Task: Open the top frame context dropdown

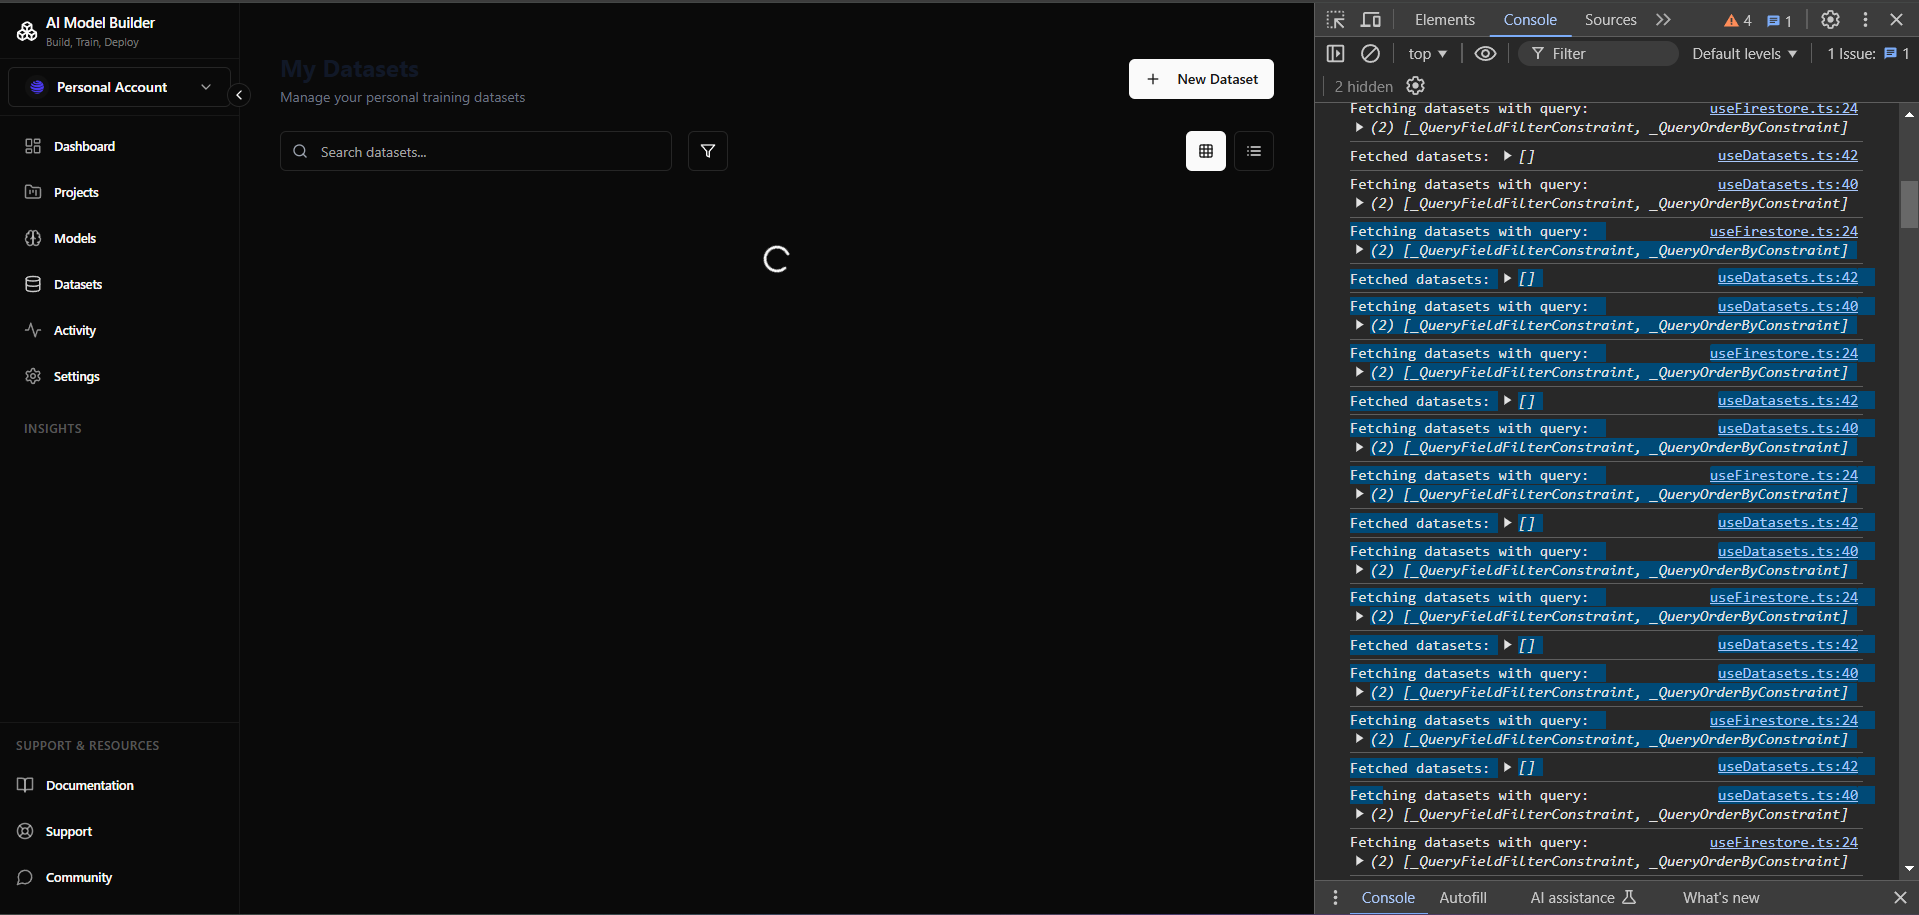Action: click(x=1427, y=53)
